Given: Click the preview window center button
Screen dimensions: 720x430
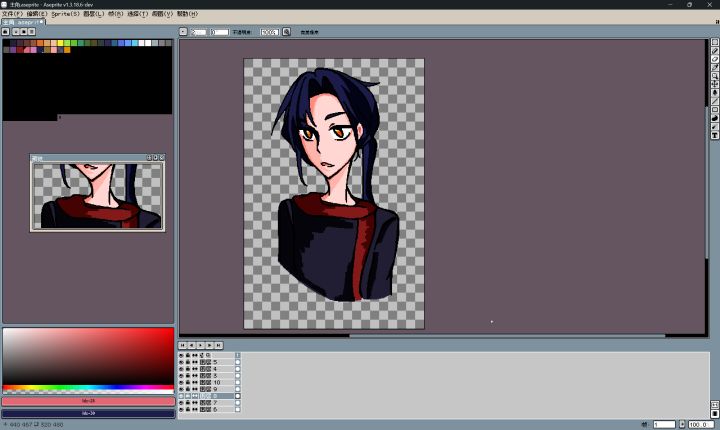Looking at the screenshot, I should click(x=149, y=158).
